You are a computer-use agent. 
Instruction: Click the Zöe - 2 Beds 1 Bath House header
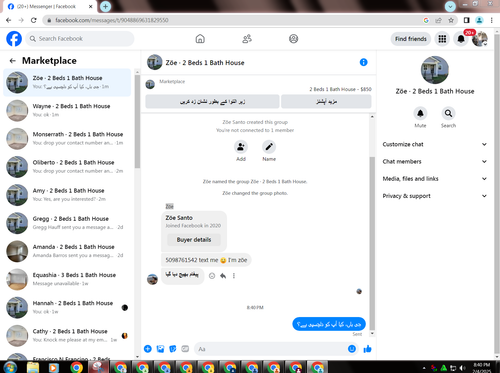point(205,63)
